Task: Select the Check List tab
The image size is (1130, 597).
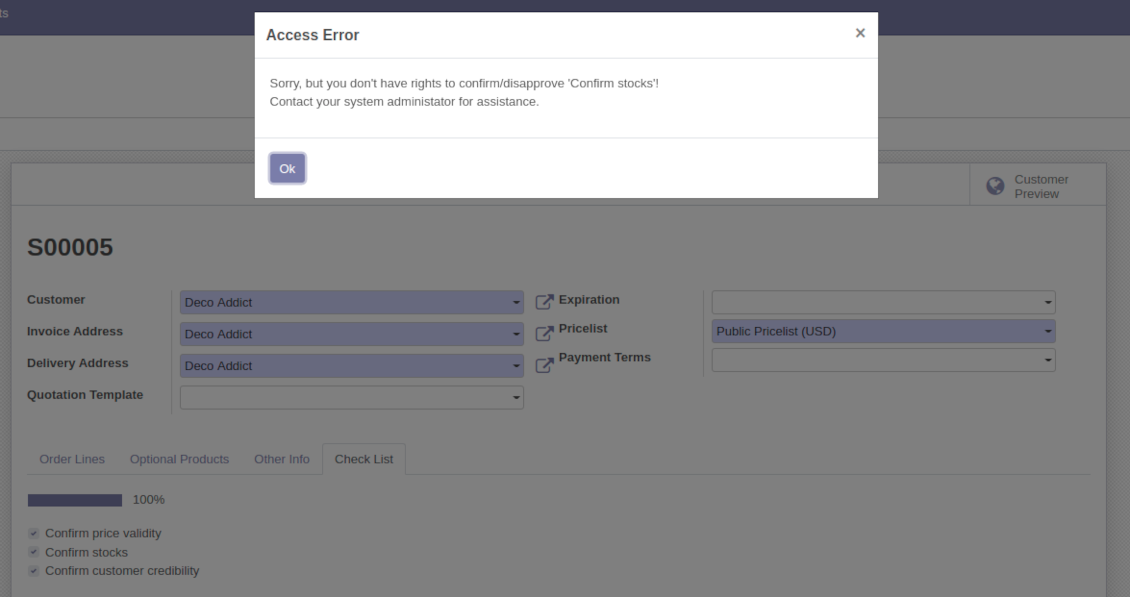Action: coord(363,459)
